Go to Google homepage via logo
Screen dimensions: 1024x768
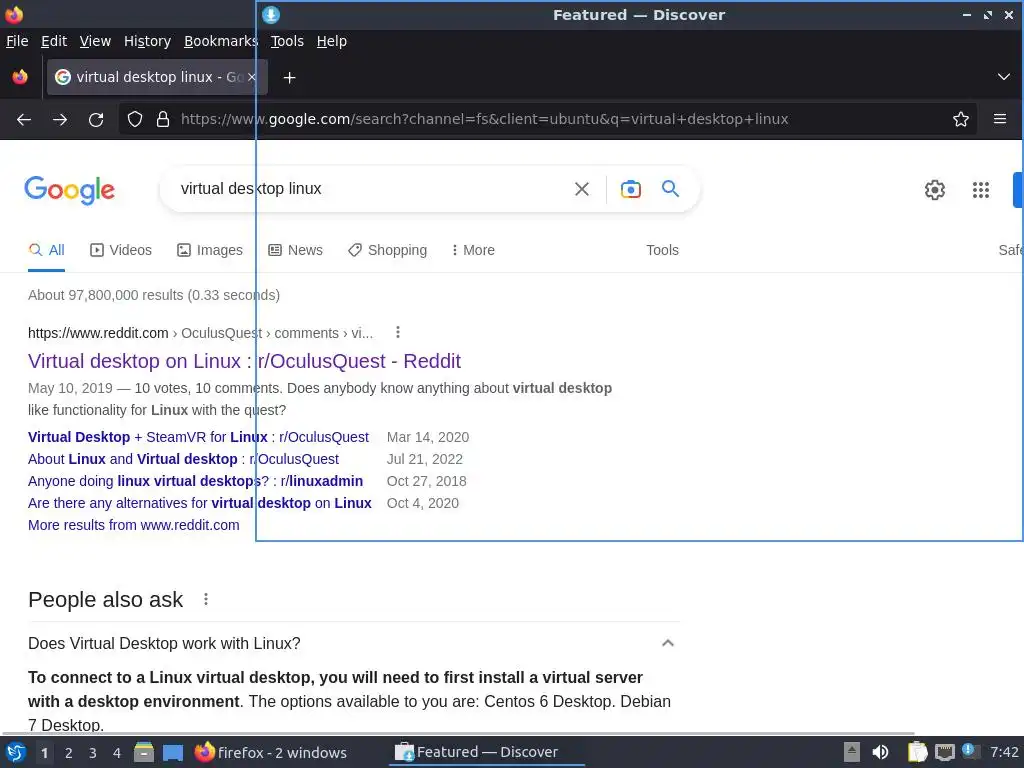pyautogui.click(x=70, y=190)
